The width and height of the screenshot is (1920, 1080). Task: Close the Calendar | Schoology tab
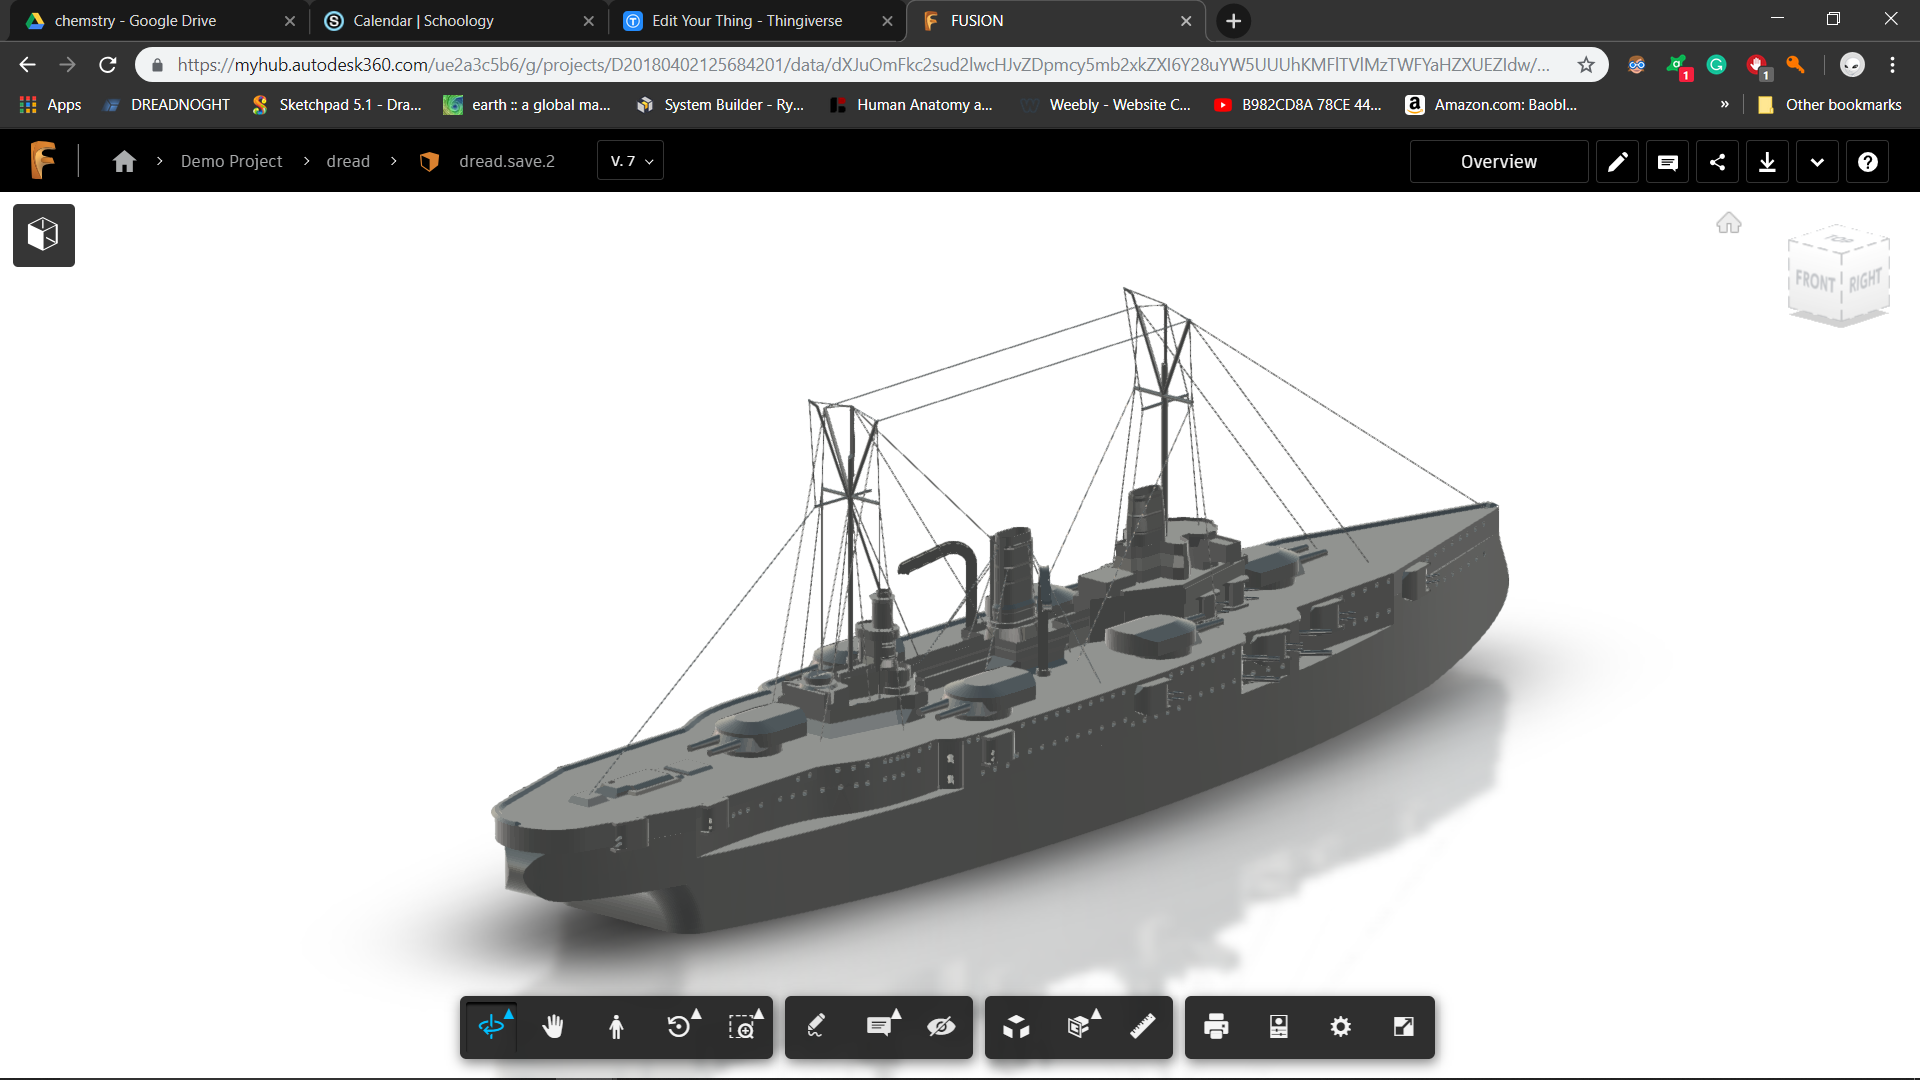(x=588, y=21)
